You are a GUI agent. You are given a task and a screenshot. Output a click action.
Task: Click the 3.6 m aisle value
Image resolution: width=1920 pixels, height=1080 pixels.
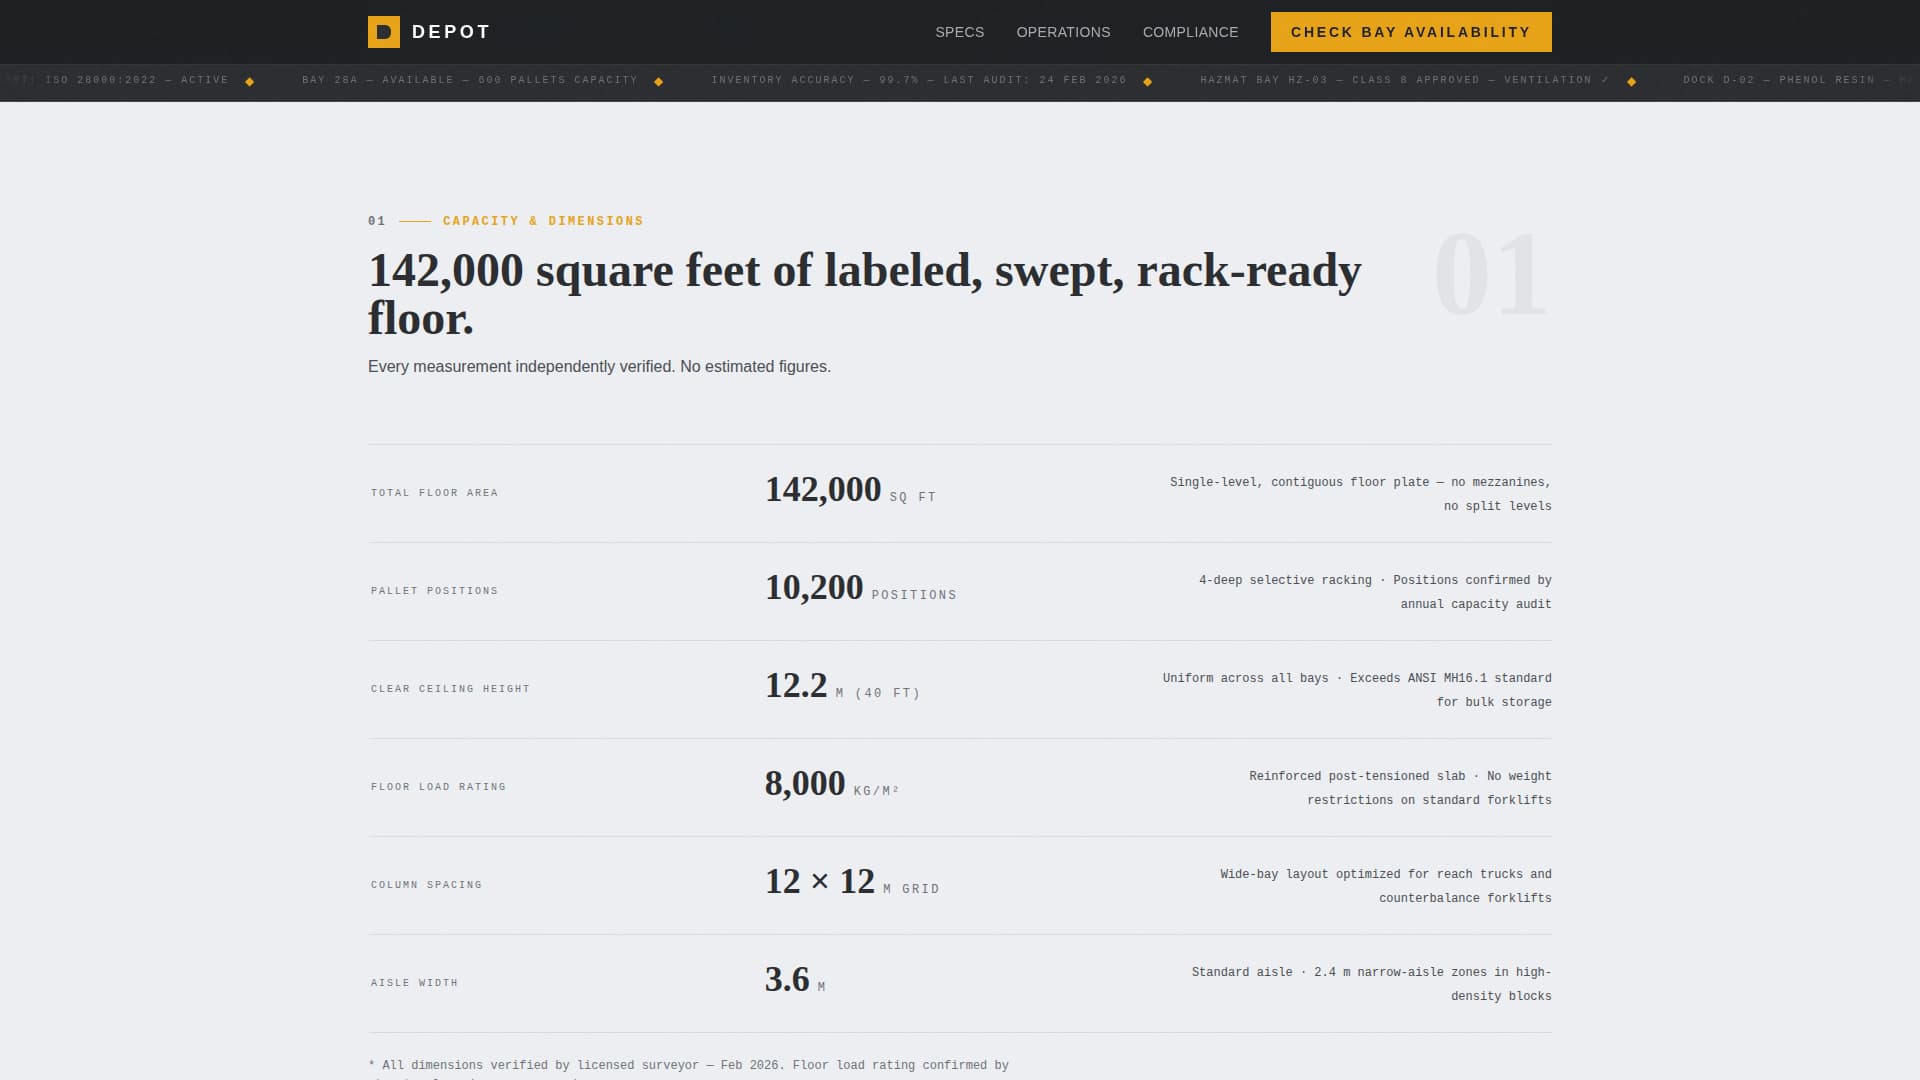pos(795,980)
